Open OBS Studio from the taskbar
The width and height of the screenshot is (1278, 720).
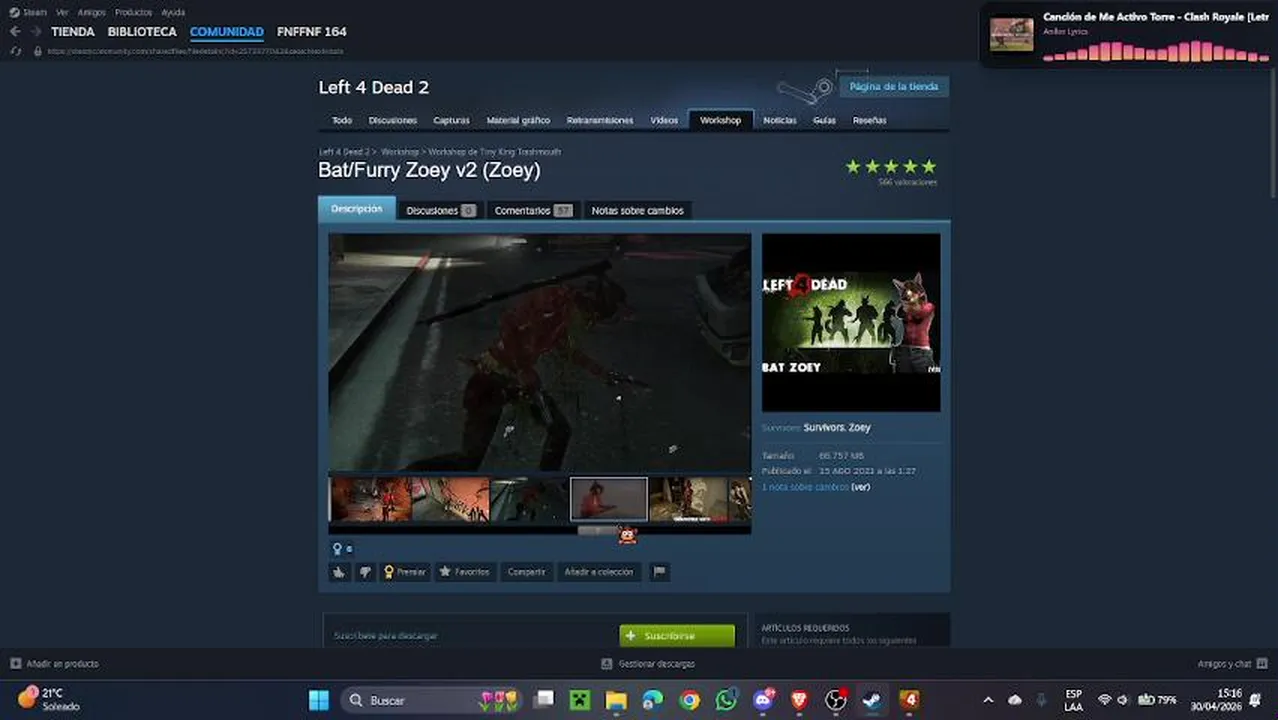836,700
